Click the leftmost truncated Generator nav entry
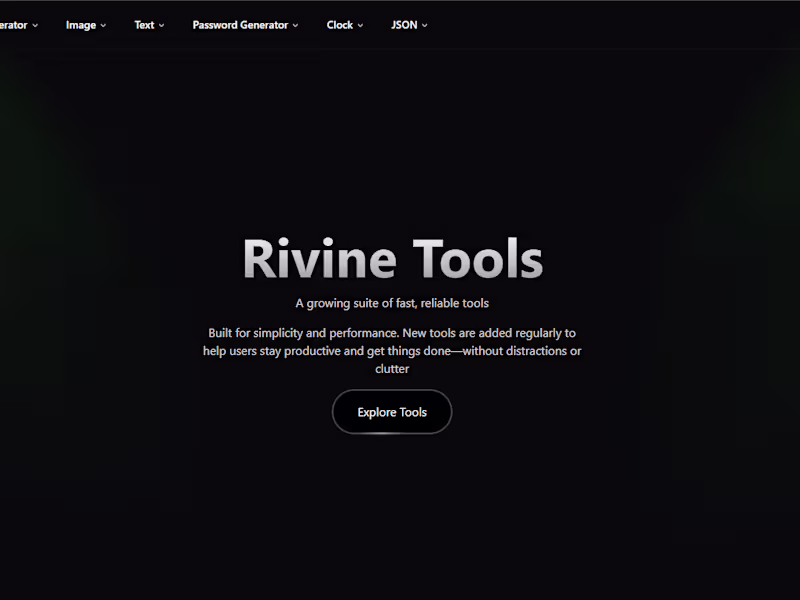The image size is (800, 600). pos(15,25)
